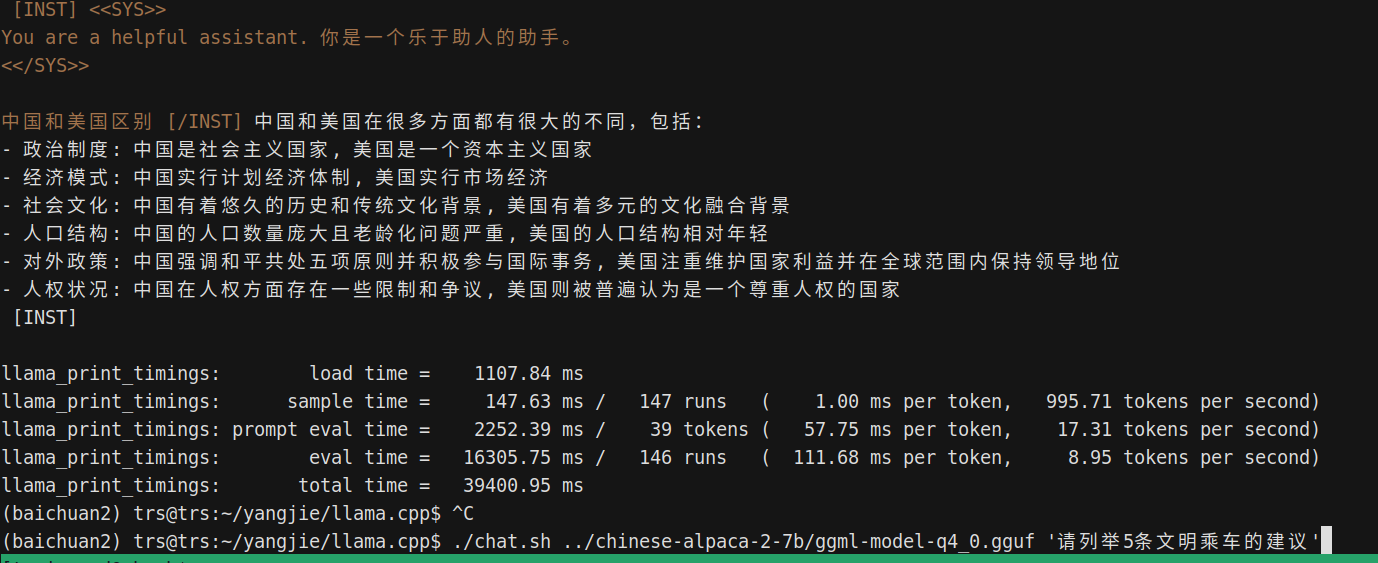Click the 政治制度 bullet line
Screen dimensions: 1378x563
[x=297, y=149]
